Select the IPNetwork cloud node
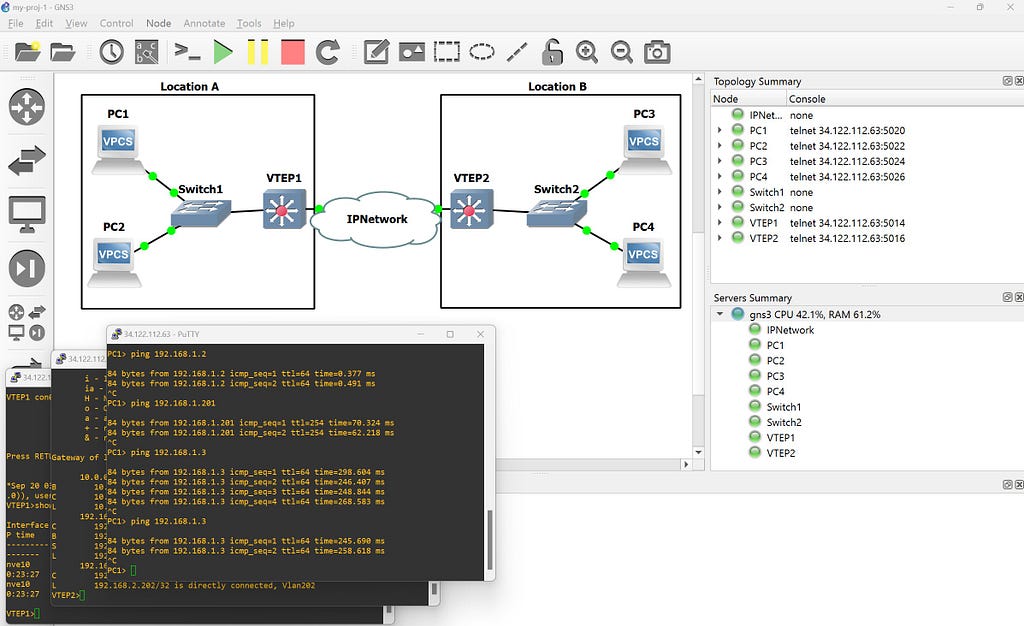 point(377,220)
